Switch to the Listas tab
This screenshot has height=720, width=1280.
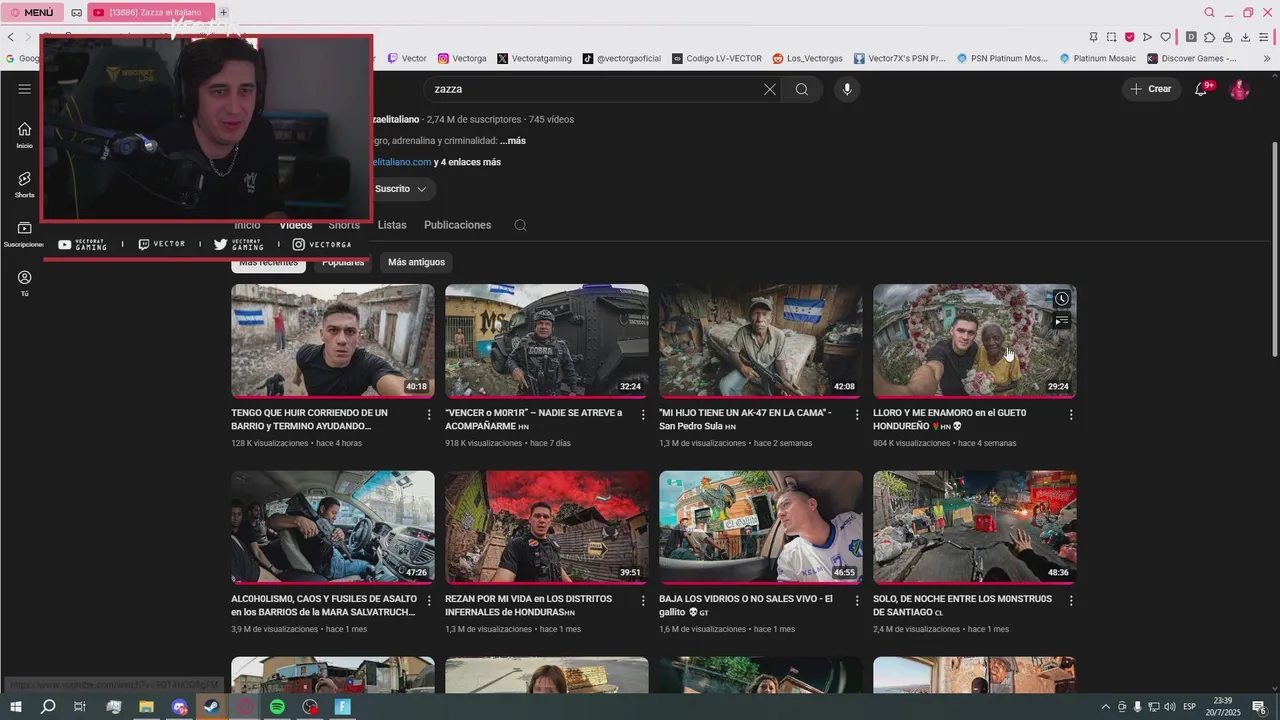coord(392,225)
